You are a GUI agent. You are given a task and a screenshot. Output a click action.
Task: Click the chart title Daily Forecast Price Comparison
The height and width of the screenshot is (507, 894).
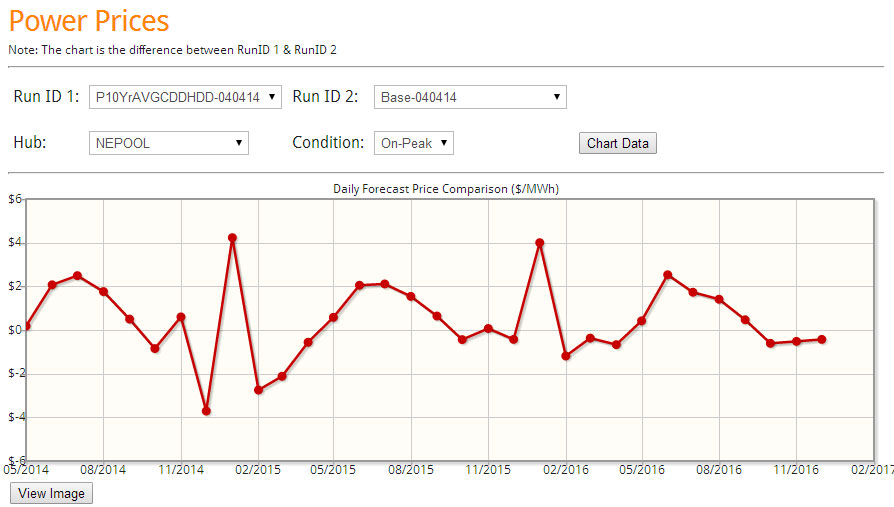click(x=446, y=189)
